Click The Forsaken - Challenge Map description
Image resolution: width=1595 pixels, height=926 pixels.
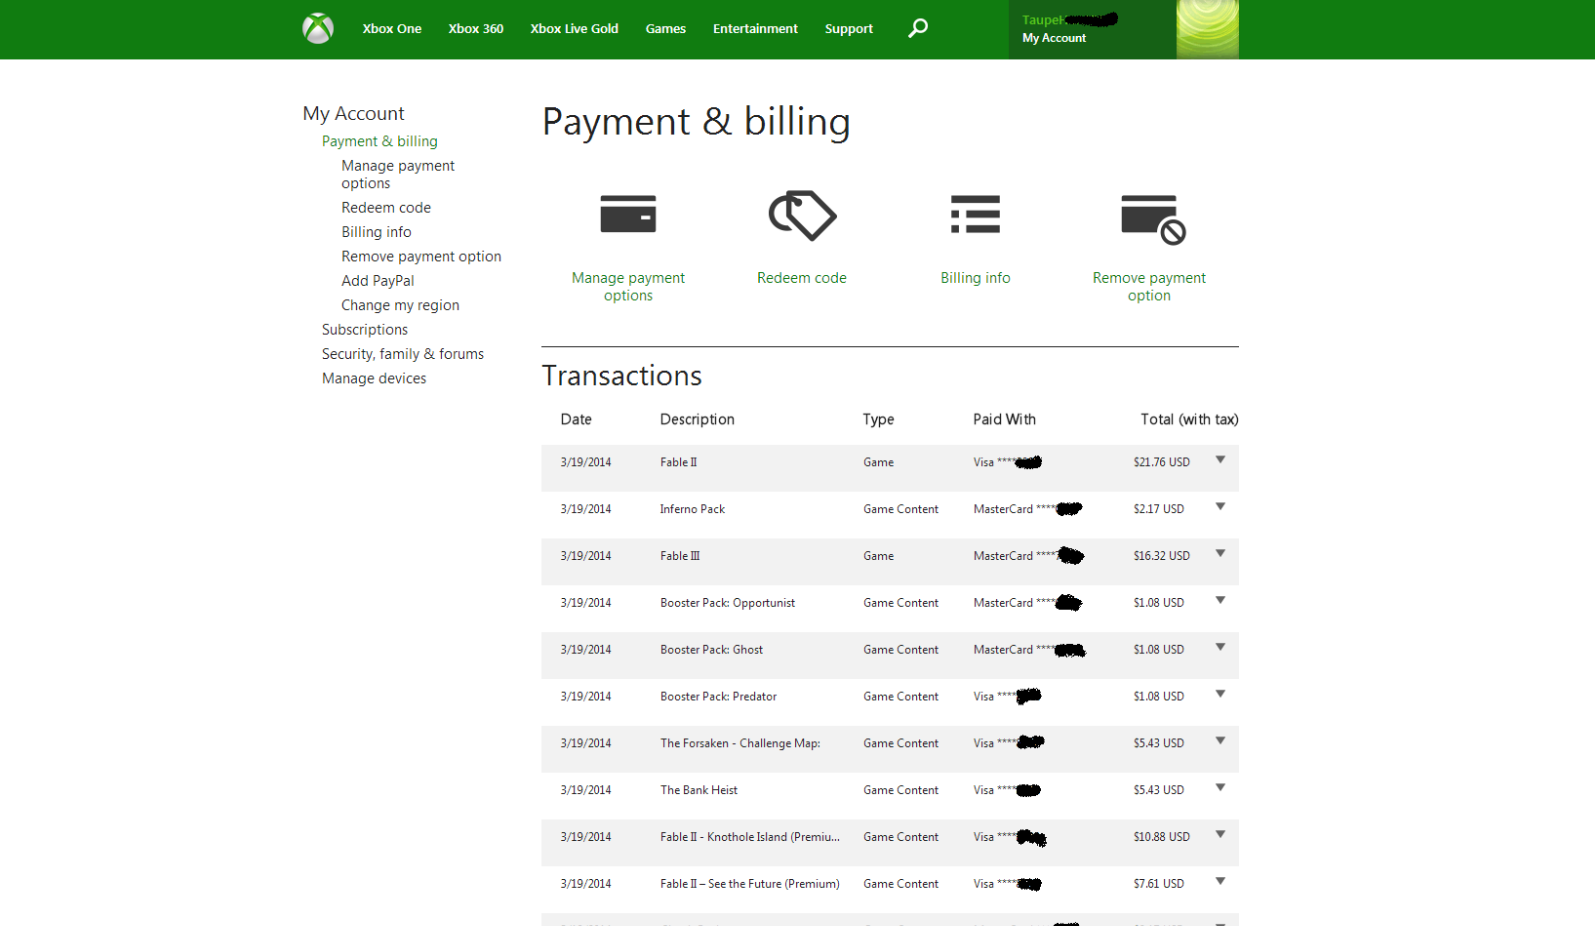click(x=740, y=744)
